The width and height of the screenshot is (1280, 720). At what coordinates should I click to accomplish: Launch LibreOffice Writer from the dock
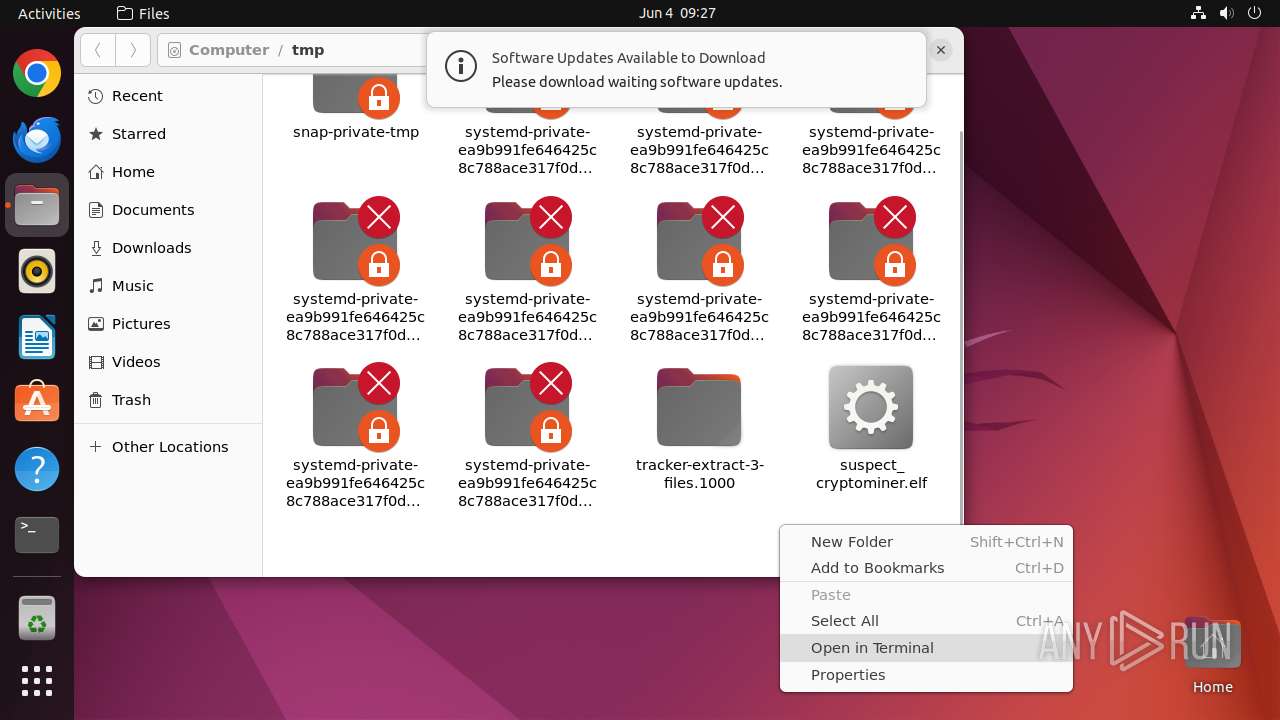tap(37, 337)
